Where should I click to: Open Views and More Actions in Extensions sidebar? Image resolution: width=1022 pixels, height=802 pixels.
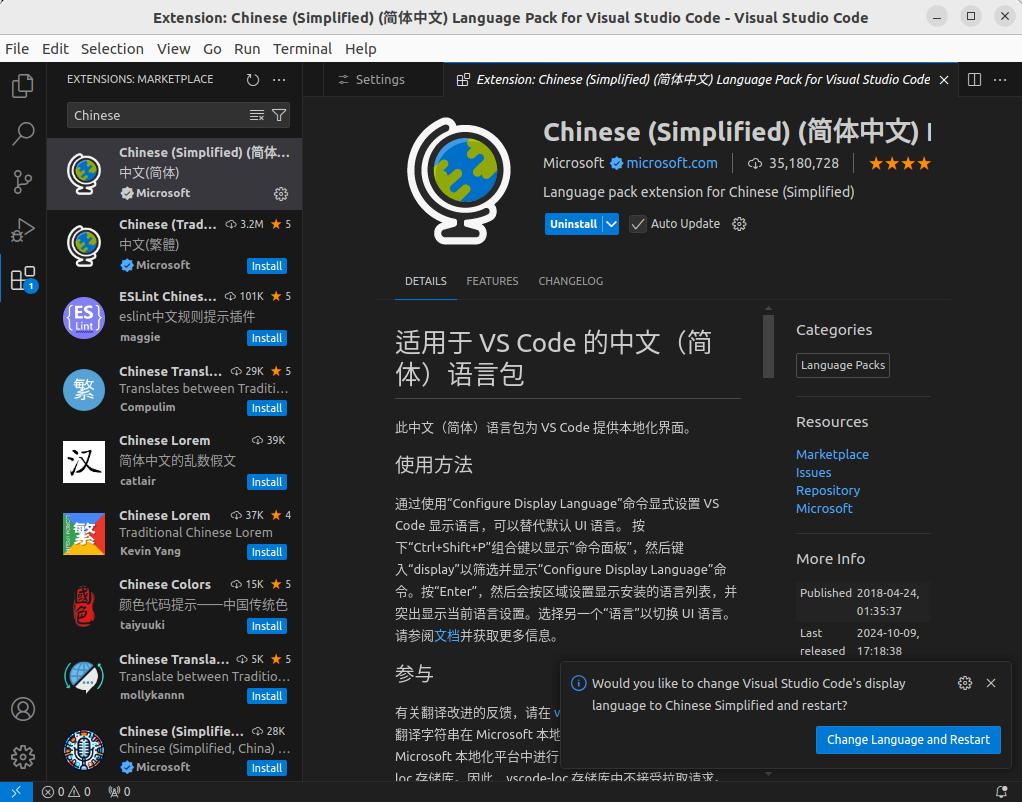279,80
